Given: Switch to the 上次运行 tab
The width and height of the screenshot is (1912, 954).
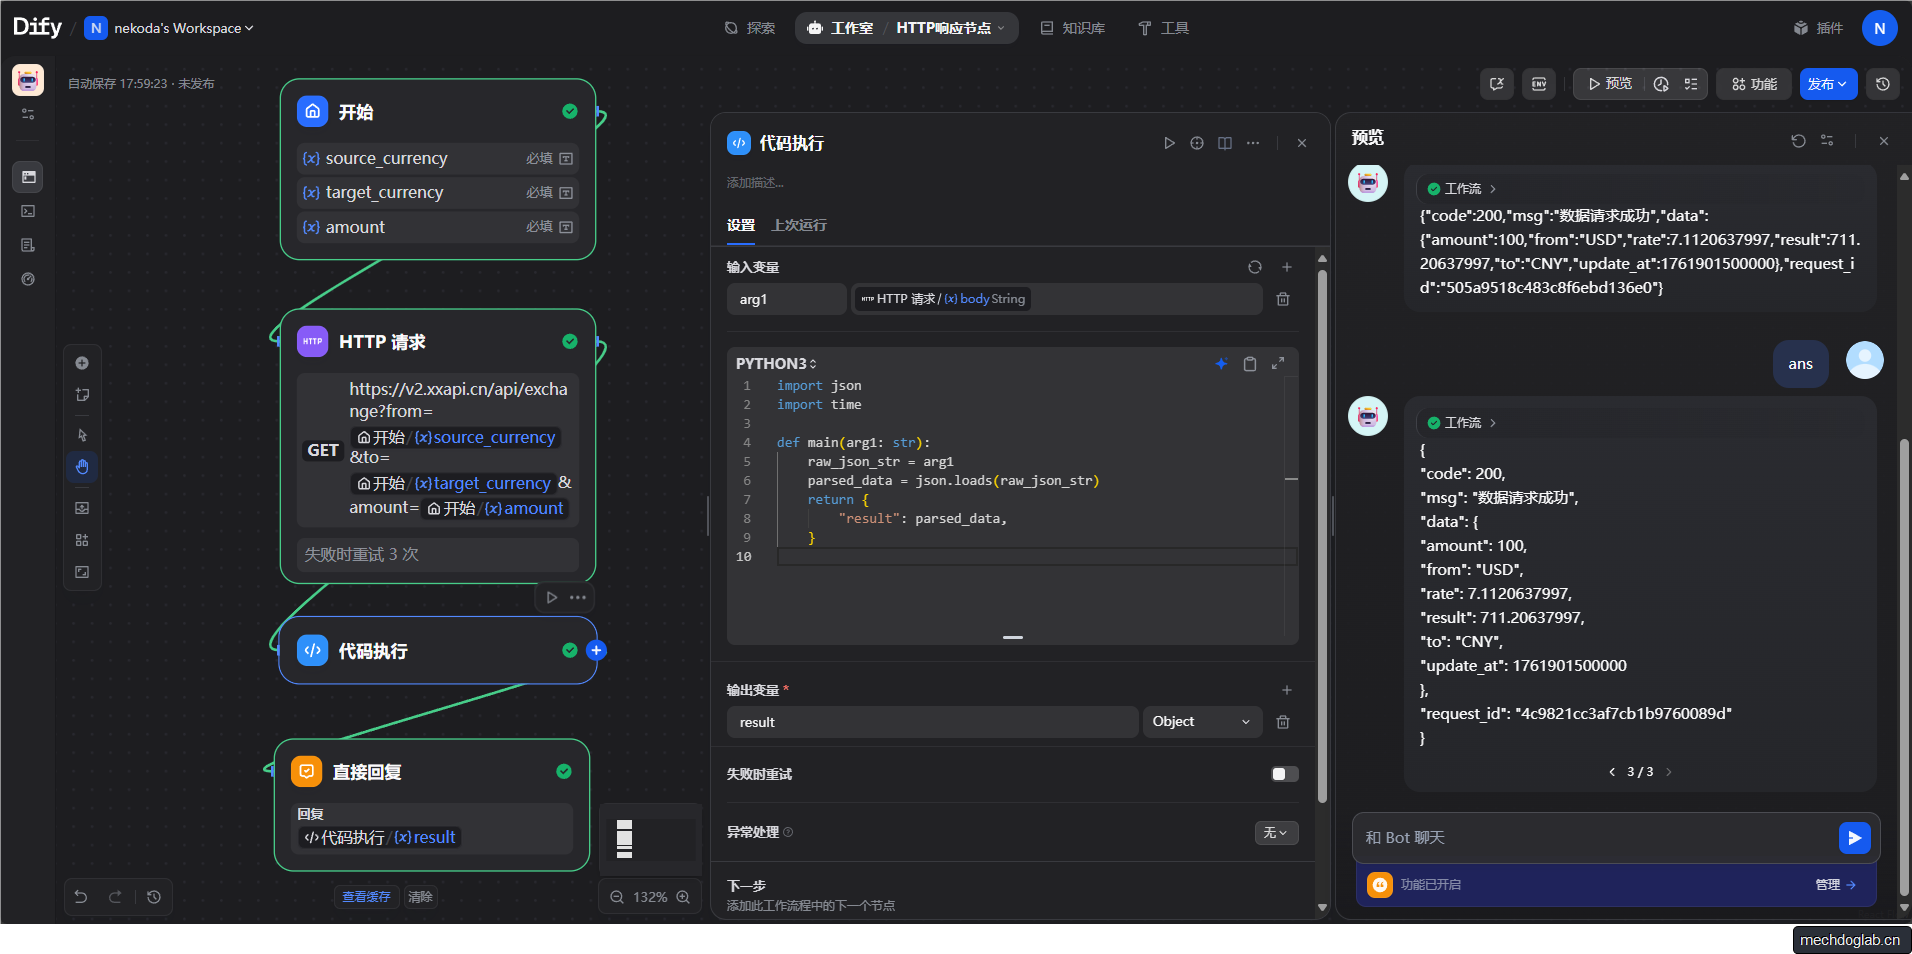Looking at the screenshot, I should click(798, 225).
